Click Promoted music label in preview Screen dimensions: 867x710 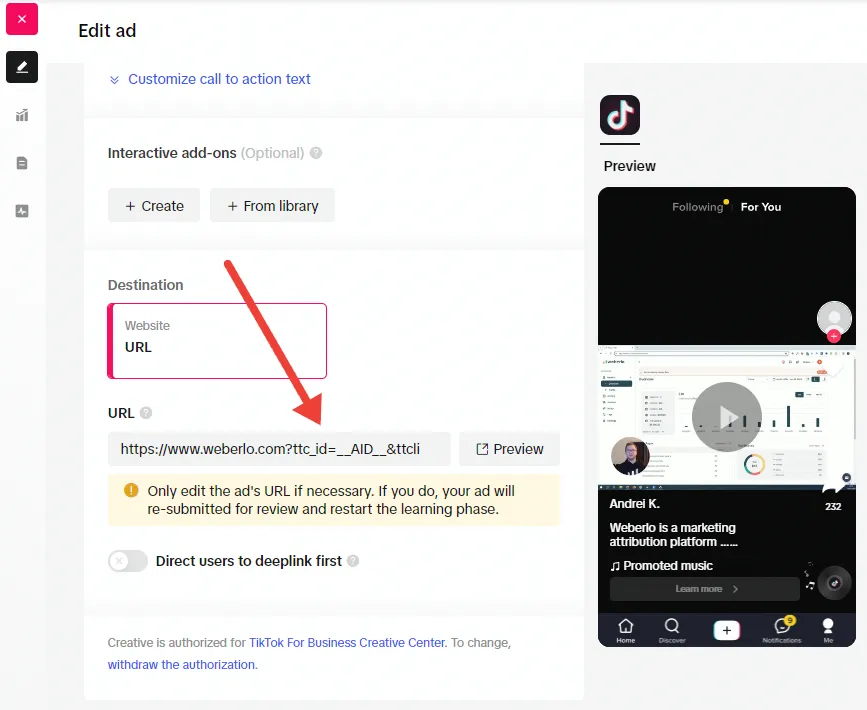tap(661, 566)
